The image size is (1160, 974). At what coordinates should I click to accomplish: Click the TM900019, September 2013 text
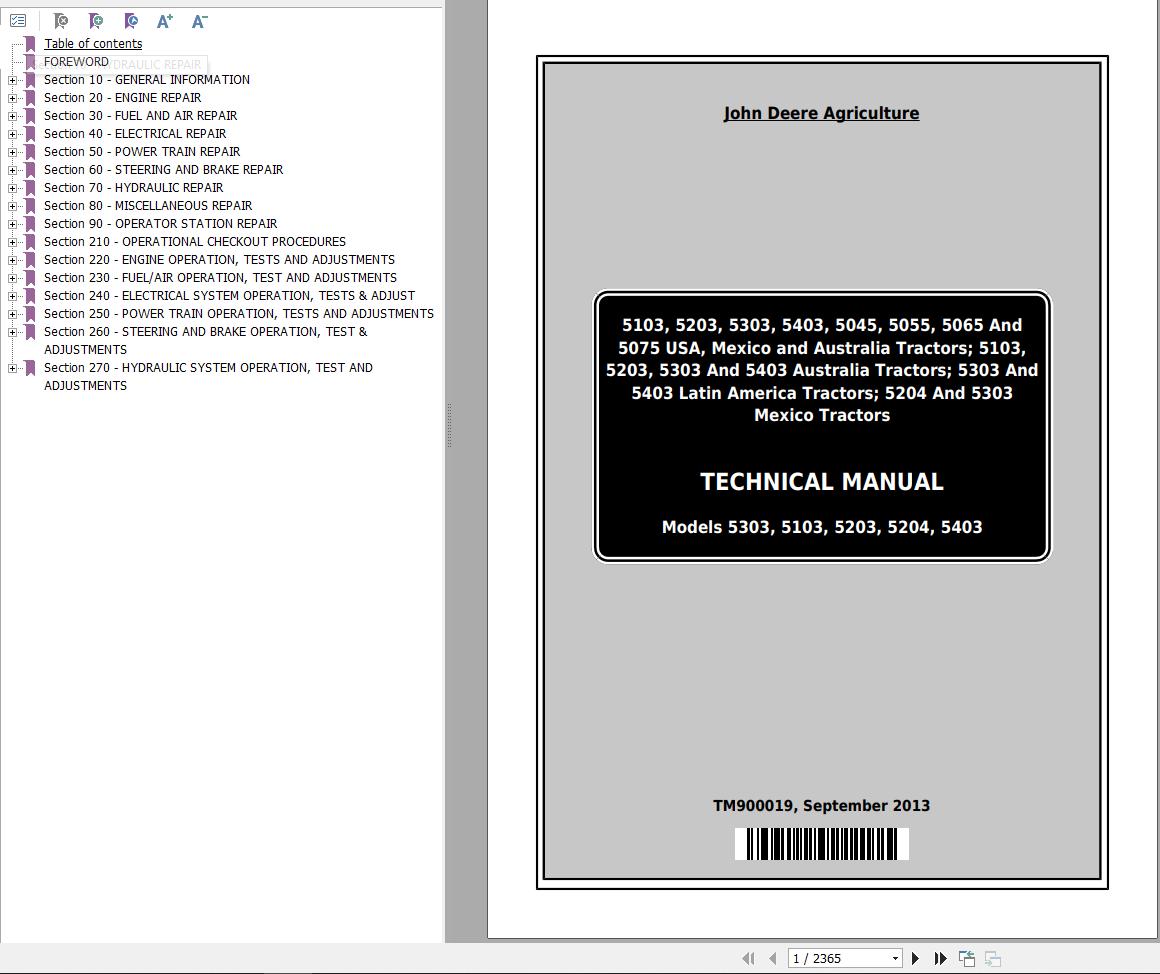point(821,805)
